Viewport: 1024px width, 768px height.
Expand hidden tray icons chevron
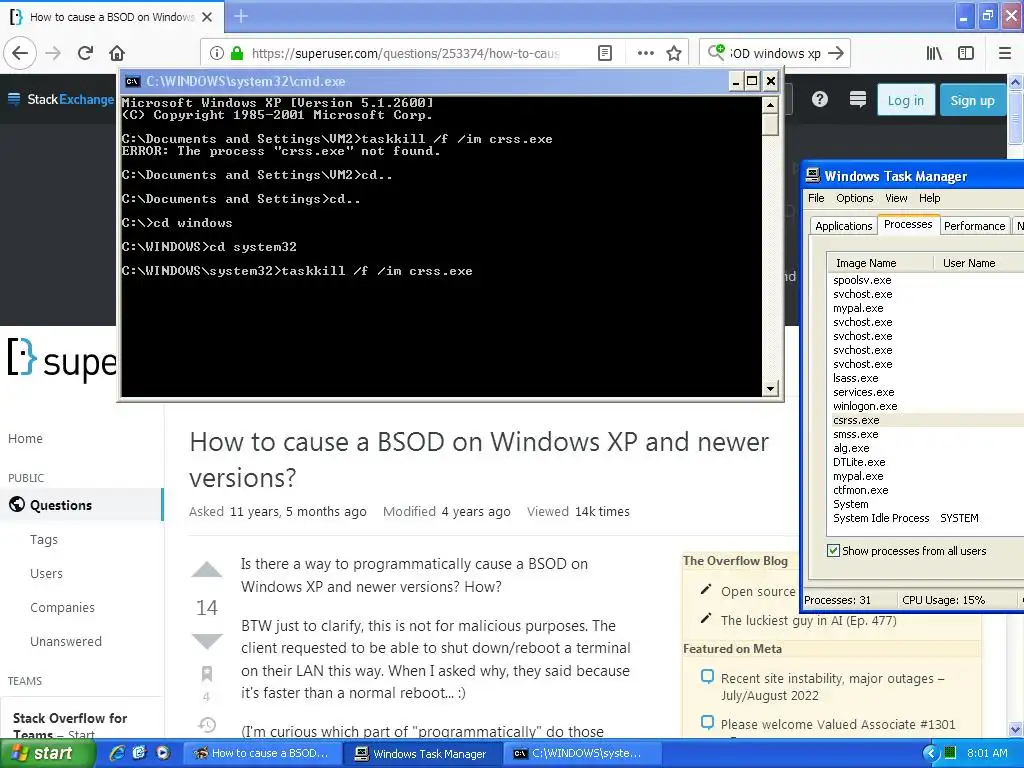pos(931,754)
